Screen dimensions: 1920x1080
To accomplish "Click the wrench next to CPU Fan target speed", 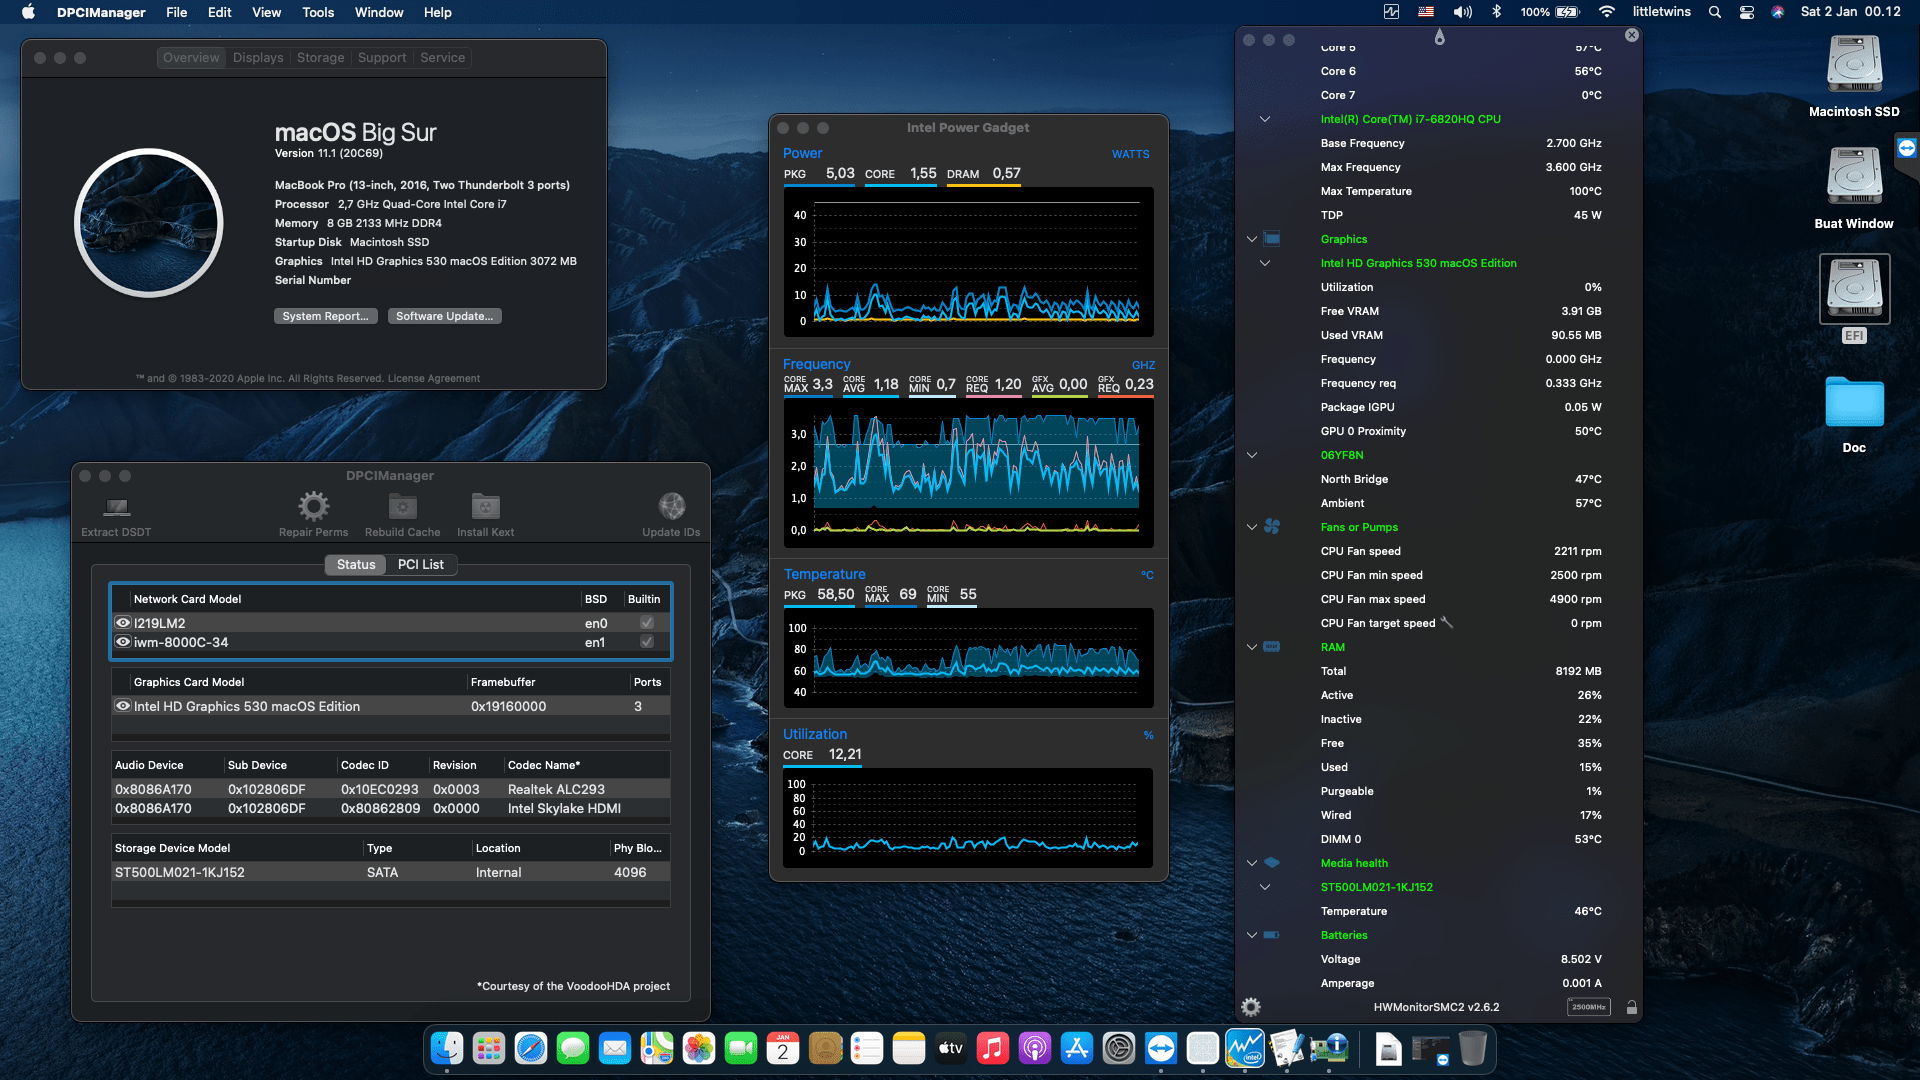I will click(1447, 622).
